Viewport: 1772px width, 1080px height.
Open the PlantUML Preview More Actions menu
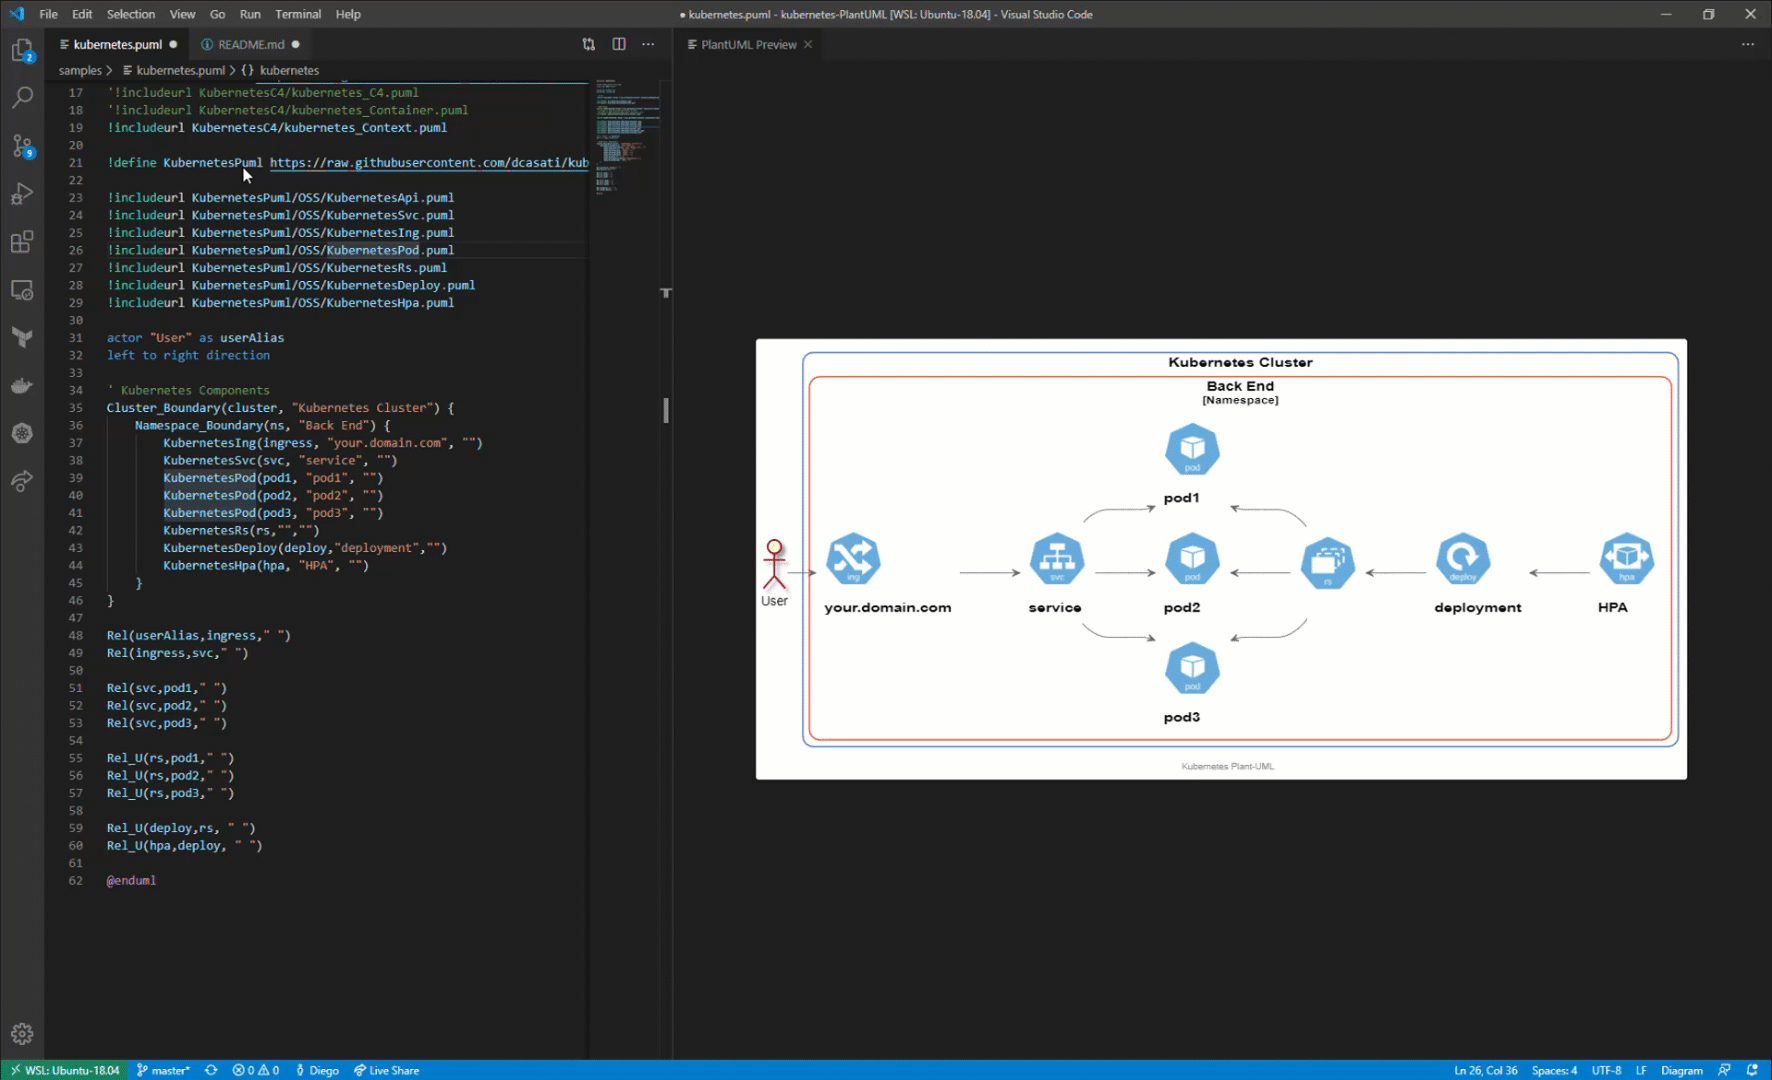[x=1747, y=44]
